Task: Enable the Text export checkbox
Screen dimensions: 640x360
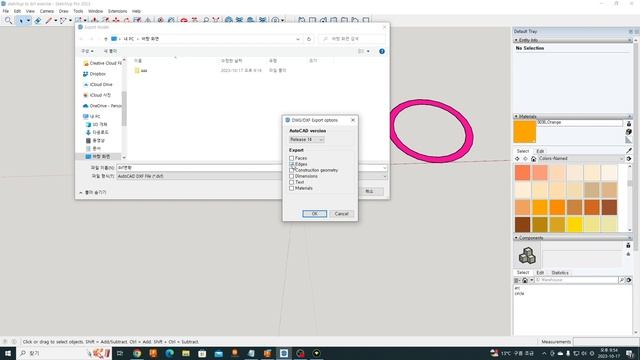Action: pyautogui.click(x=291, y=182)
